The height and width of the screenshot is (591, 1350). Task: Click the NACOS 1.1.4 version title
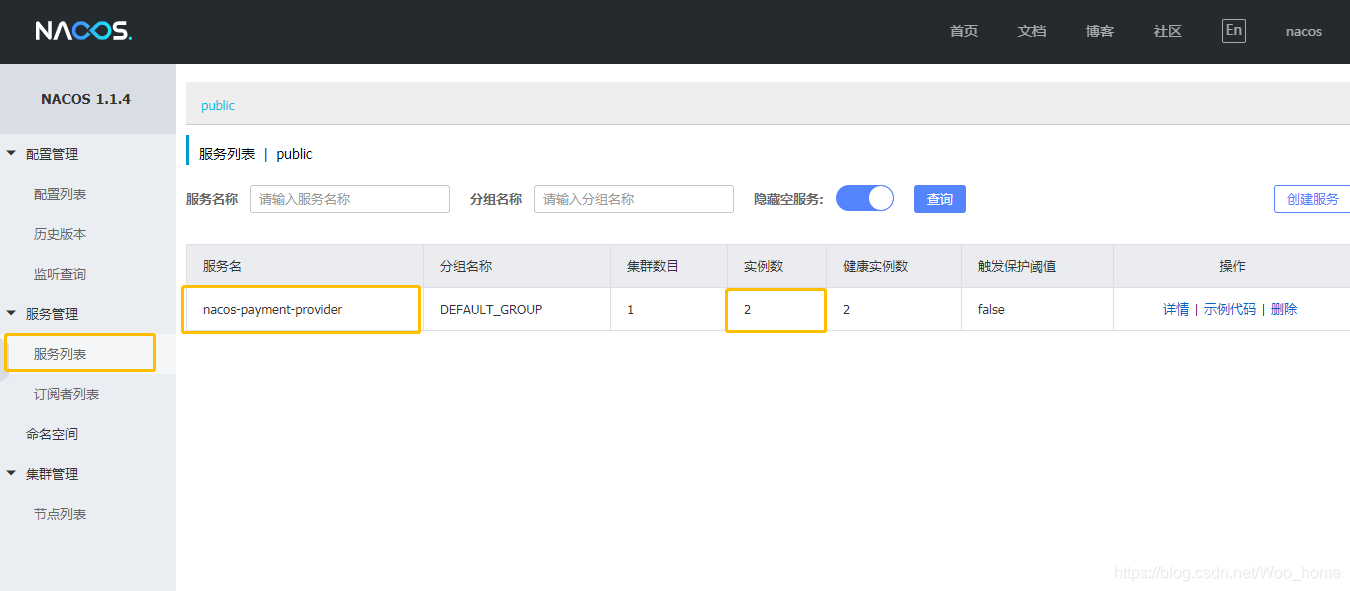point(86,99)
